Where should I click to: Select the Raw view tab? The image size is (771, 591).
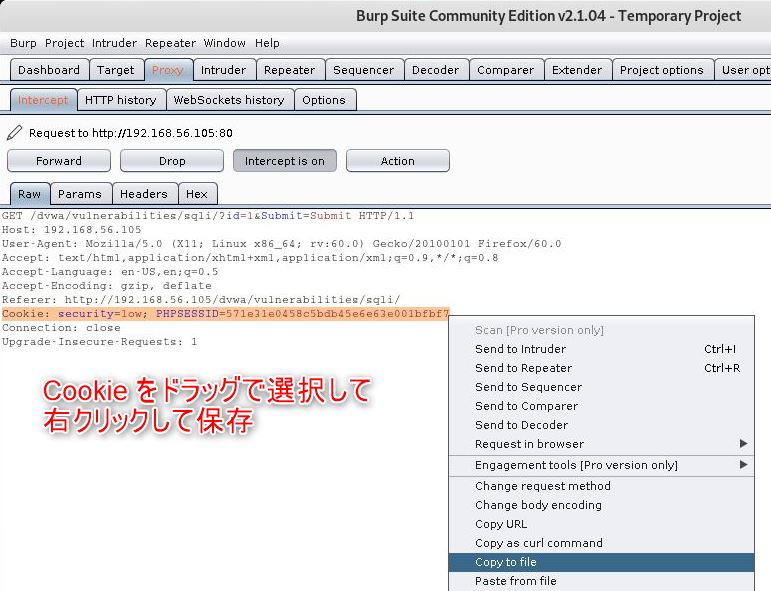pyautogui.click(x=30, y=194)
